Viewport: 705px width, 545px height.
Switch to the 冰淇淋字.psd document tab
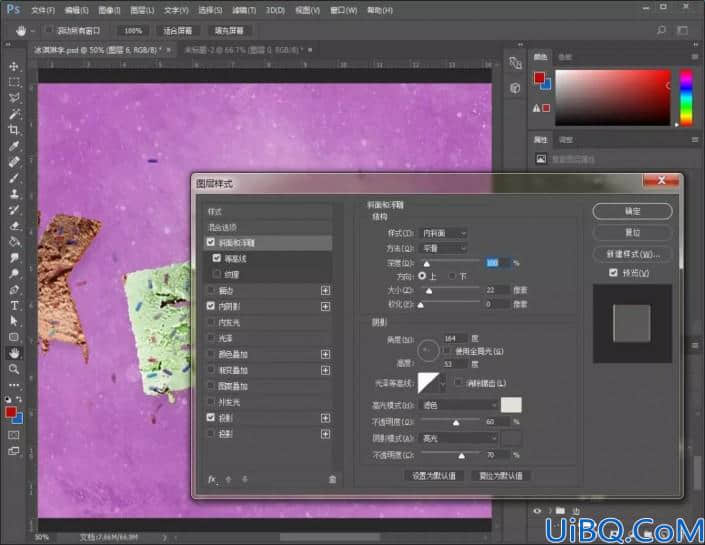tap(98, 50)
